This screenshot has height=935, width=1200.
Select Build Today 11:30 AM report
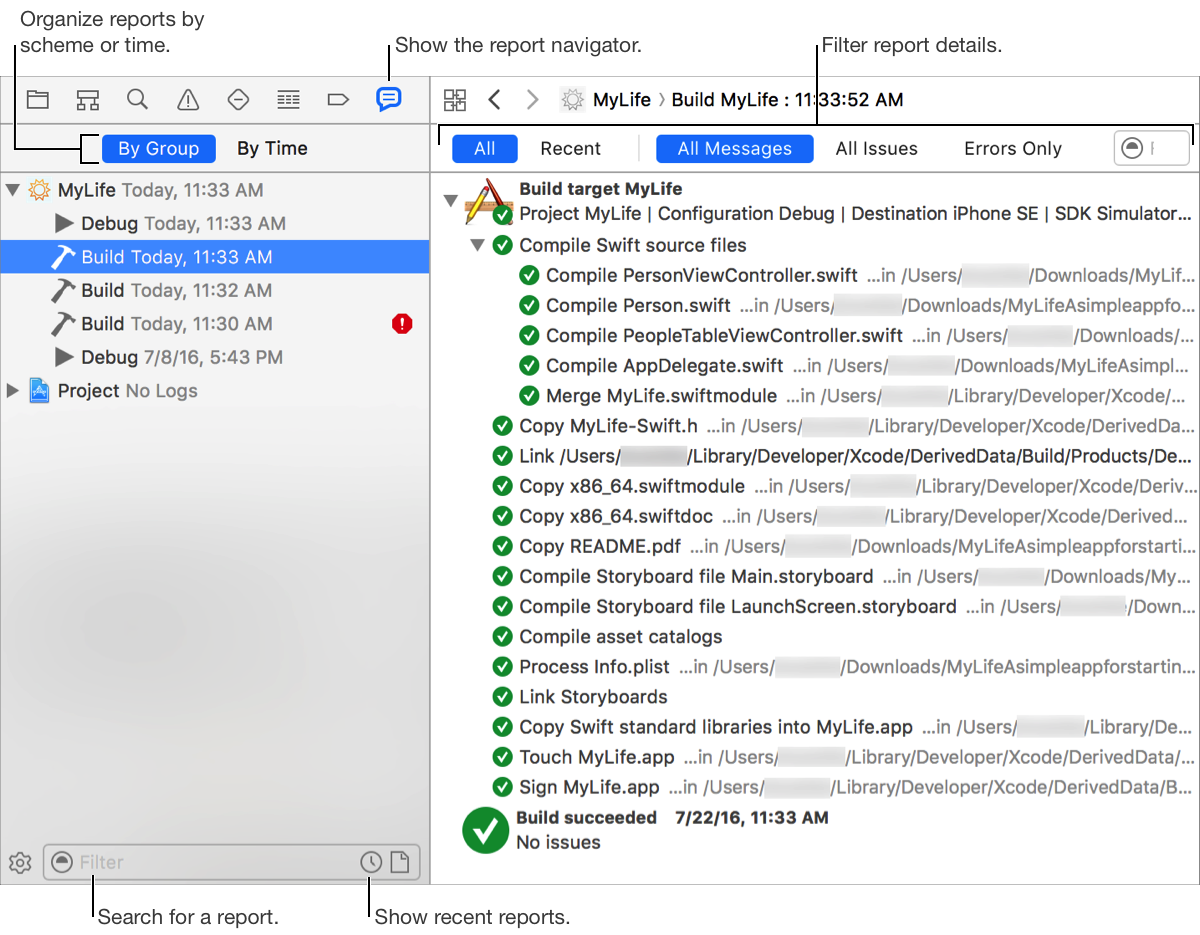tap(215, 323)
